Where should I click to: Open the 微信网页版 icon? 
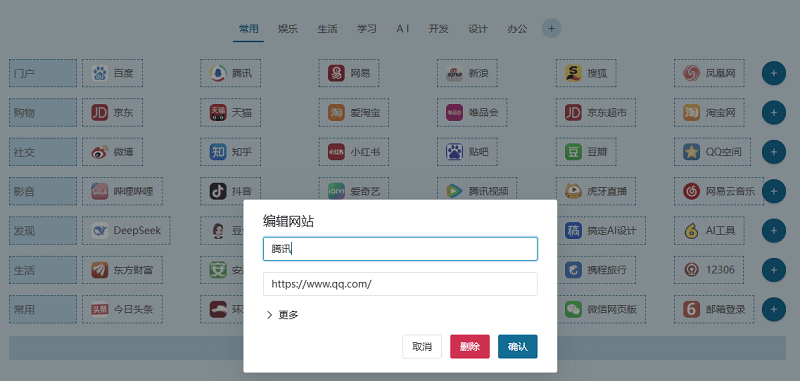[573, 309]
